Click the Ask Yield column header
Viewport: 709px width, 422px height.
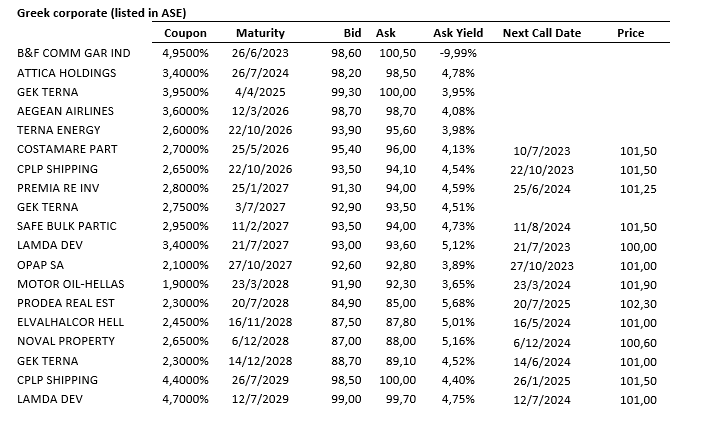tap(456, 33)
